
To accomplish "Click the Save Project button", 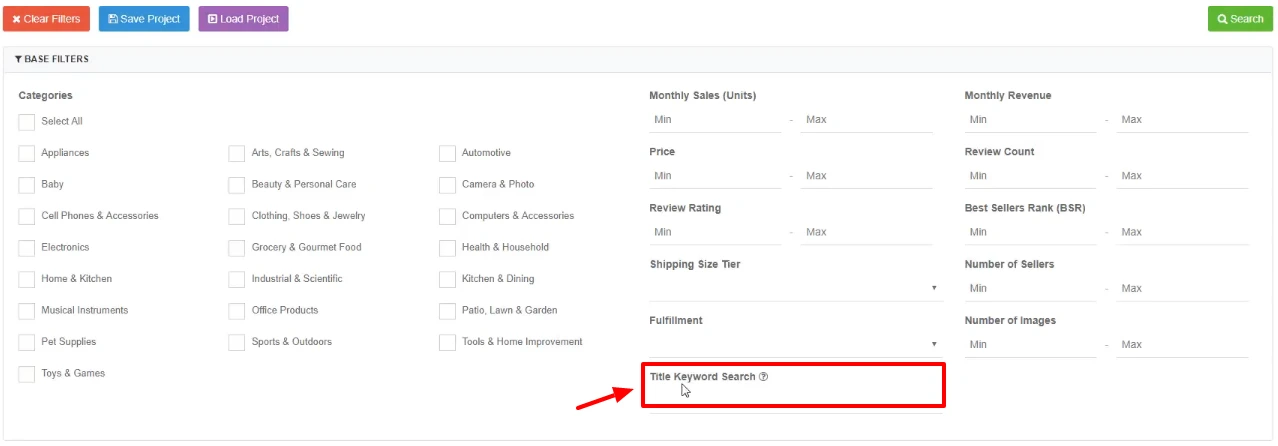I will (144, 19).
